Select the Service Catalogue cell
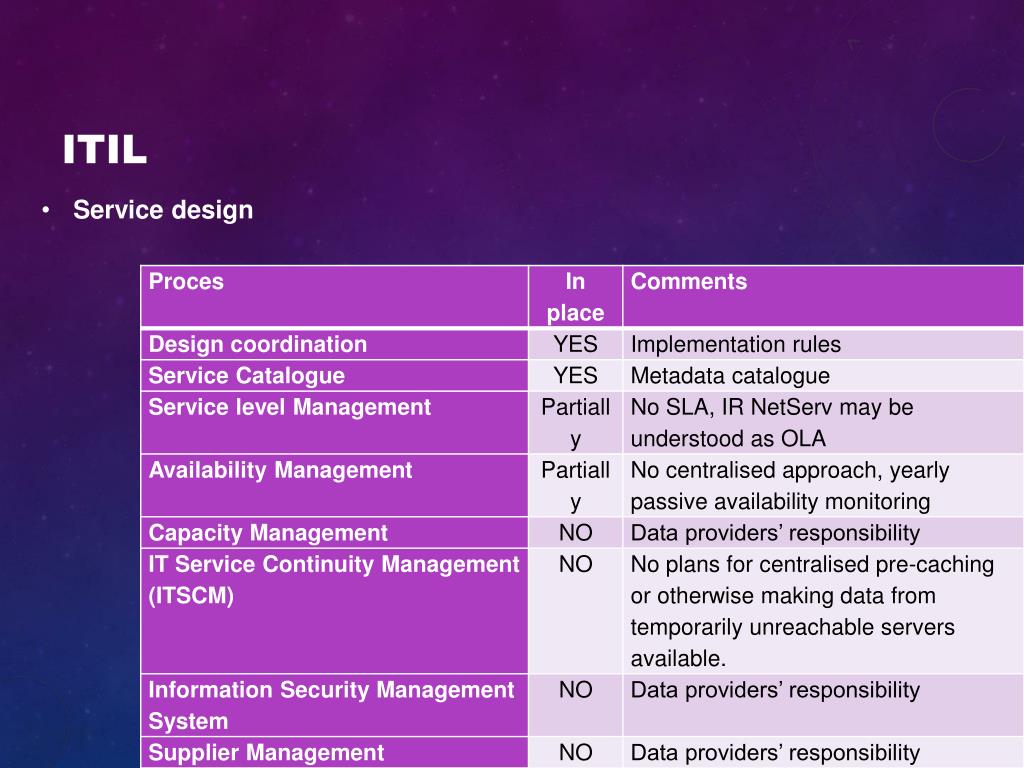 (334, 376)
